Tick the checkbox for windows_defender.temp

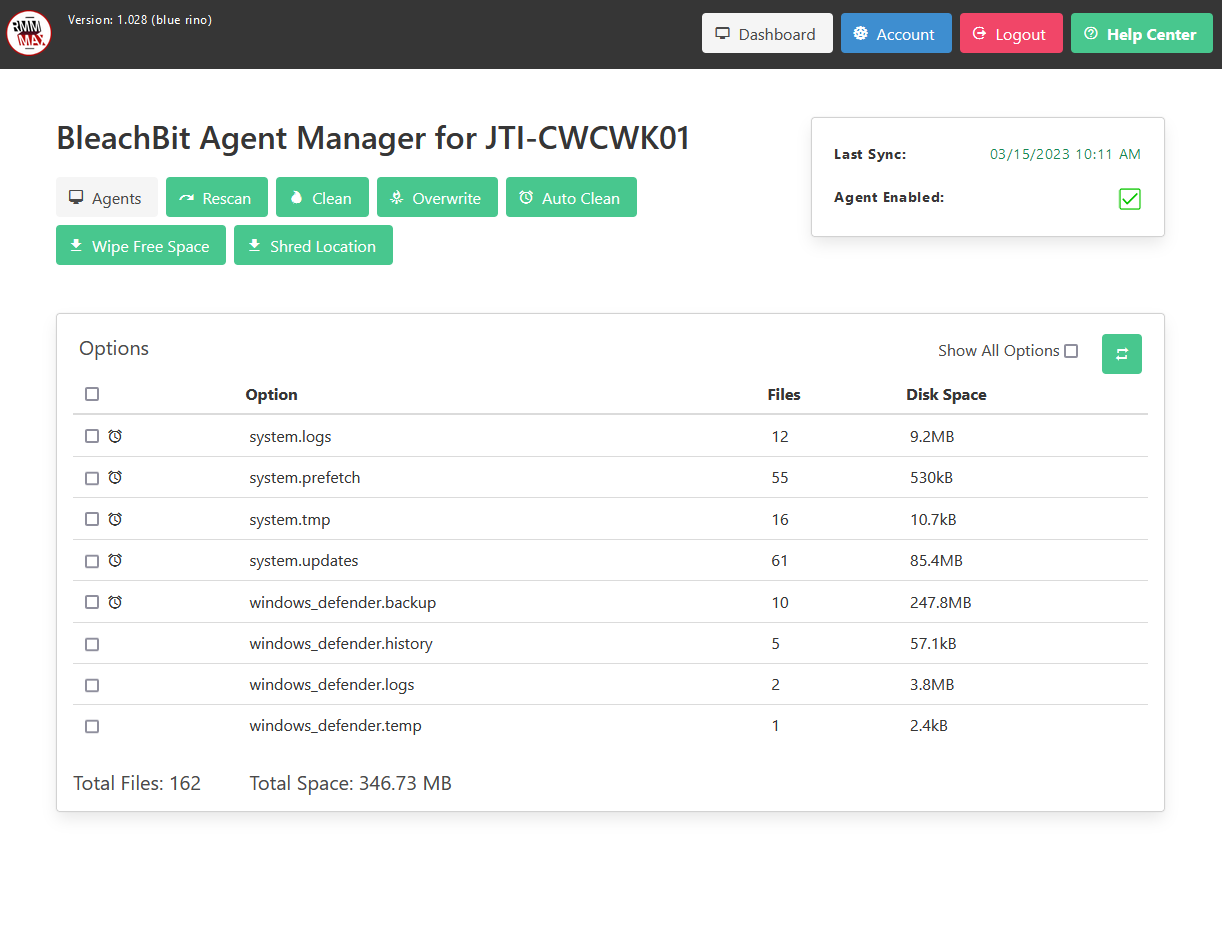point(92,726)
